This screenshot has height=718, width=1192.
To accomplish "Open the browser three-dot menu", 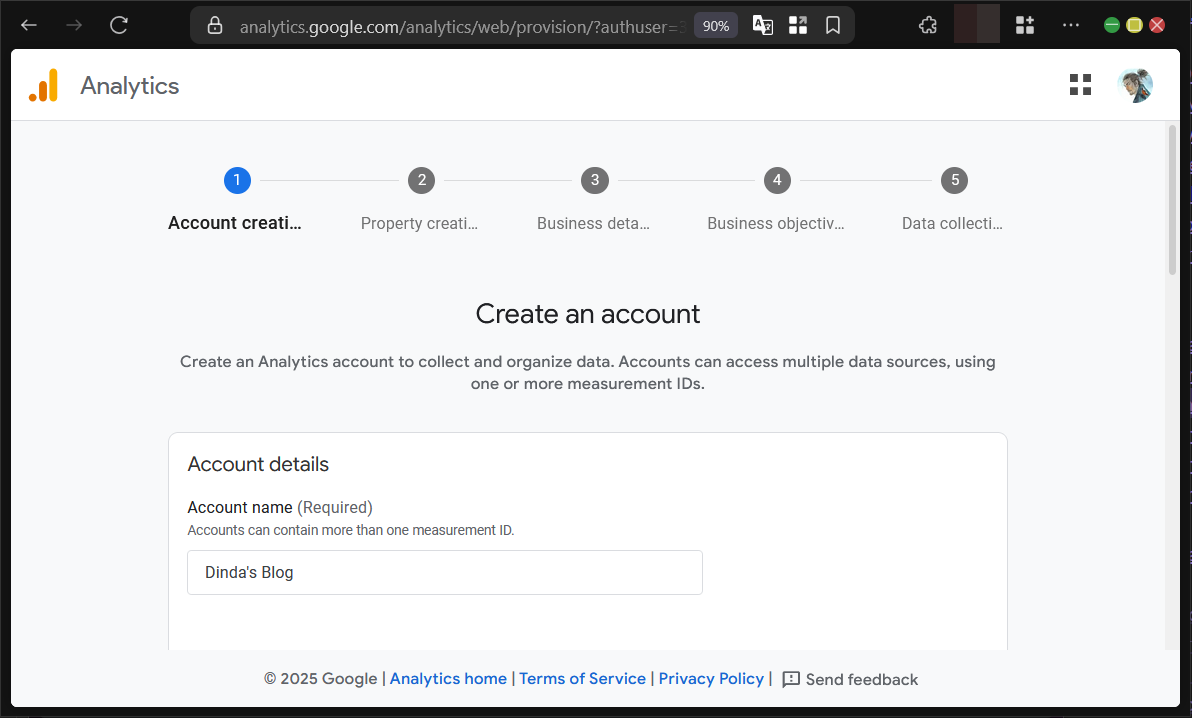I will [x=1071, y=25].
